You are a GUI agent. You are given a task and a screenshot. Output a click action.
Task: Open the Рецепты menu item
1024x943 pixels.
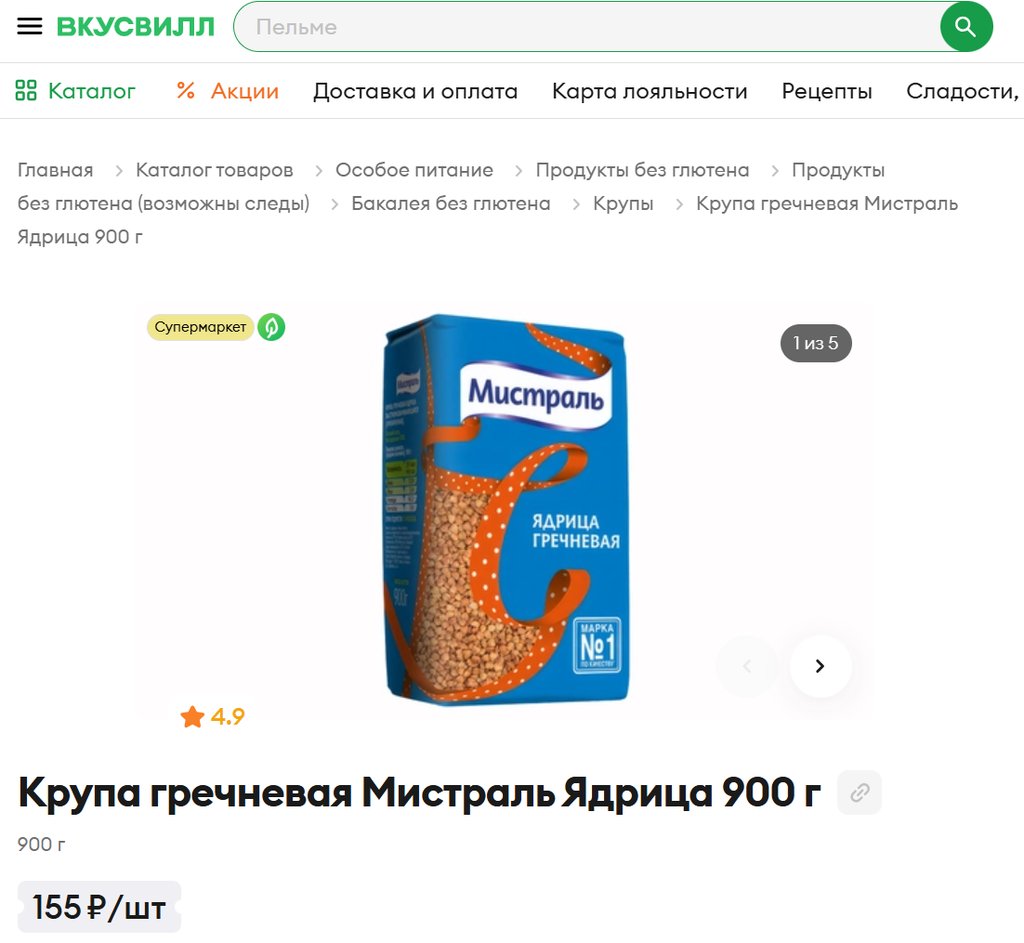pos(827,91)
